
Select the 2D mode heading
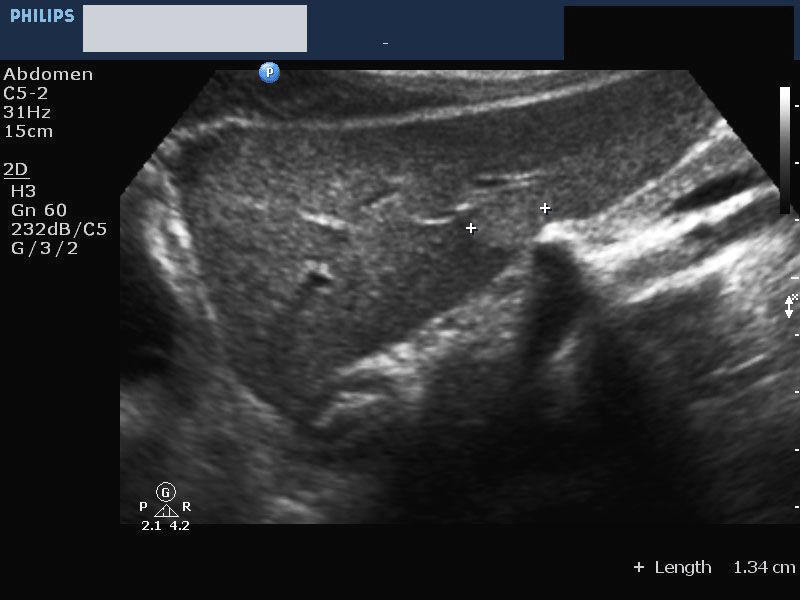tap(15, 167)
